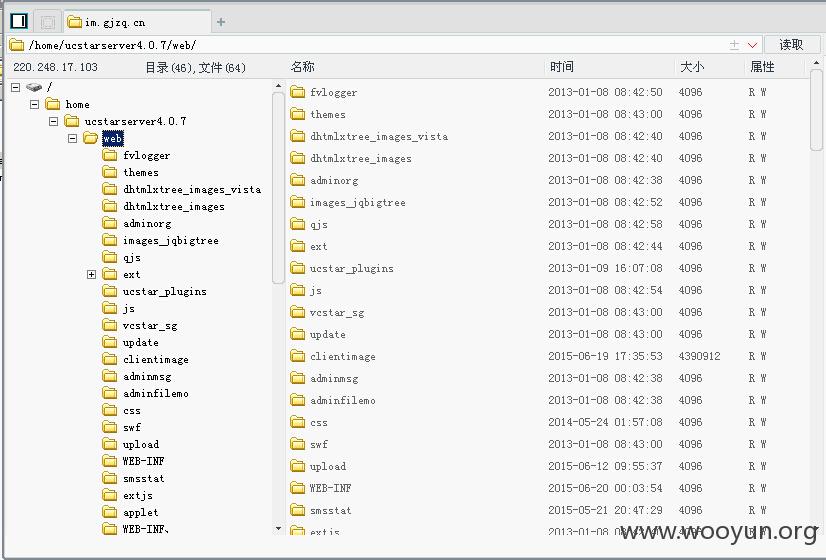Select adminfilemo in the tree

pyautogui.click(x=155, y=394)
